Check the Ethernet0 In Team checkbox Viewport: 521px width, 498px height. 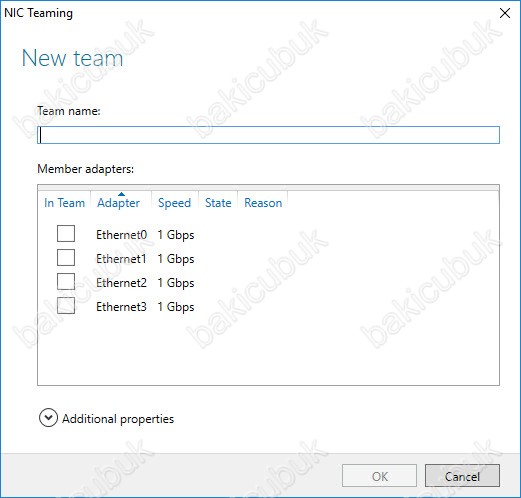coord(66,233)
